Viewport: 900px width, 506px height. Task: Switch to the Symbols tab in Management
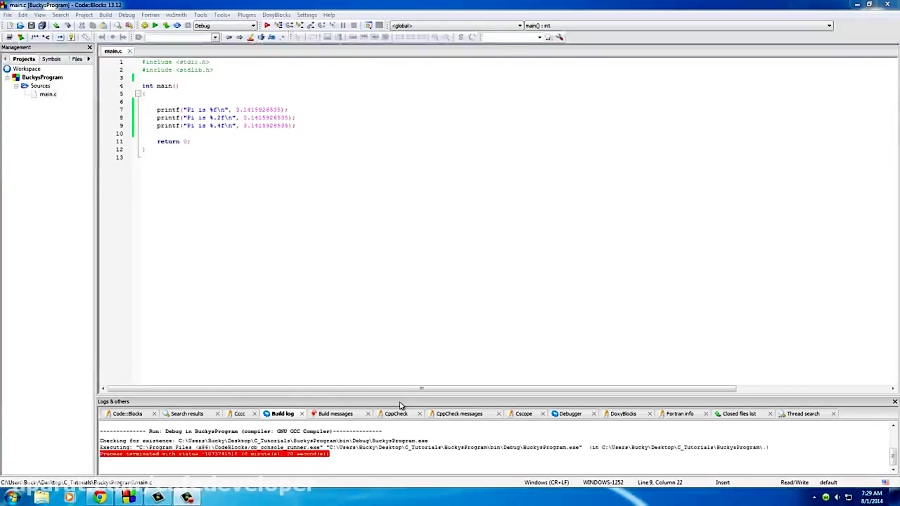point(51,59)
